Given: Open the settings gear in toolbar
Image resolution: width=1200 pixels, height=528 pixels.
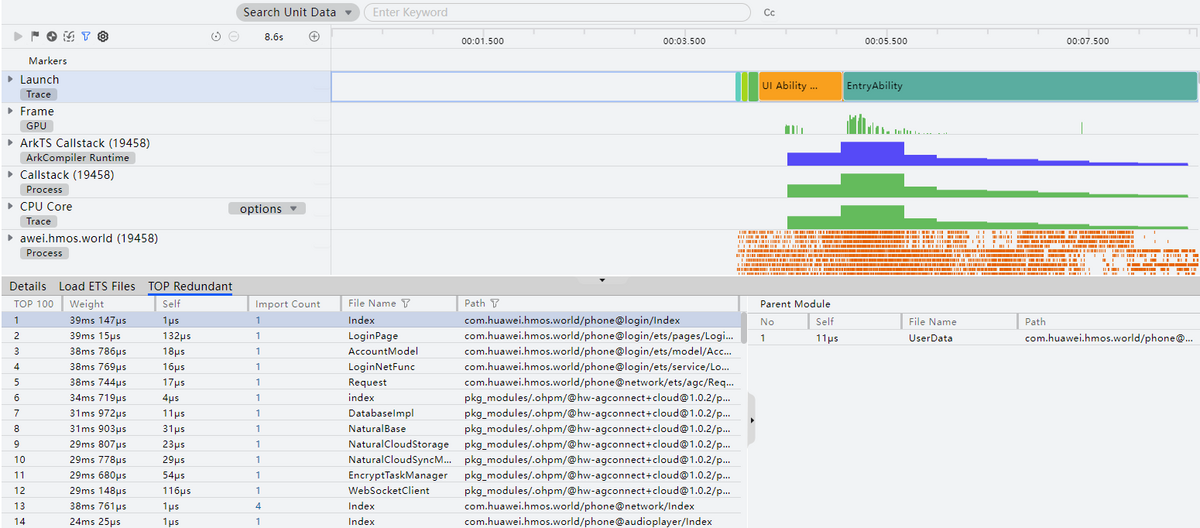Looking at the screenshot, I should pos(102,36).
